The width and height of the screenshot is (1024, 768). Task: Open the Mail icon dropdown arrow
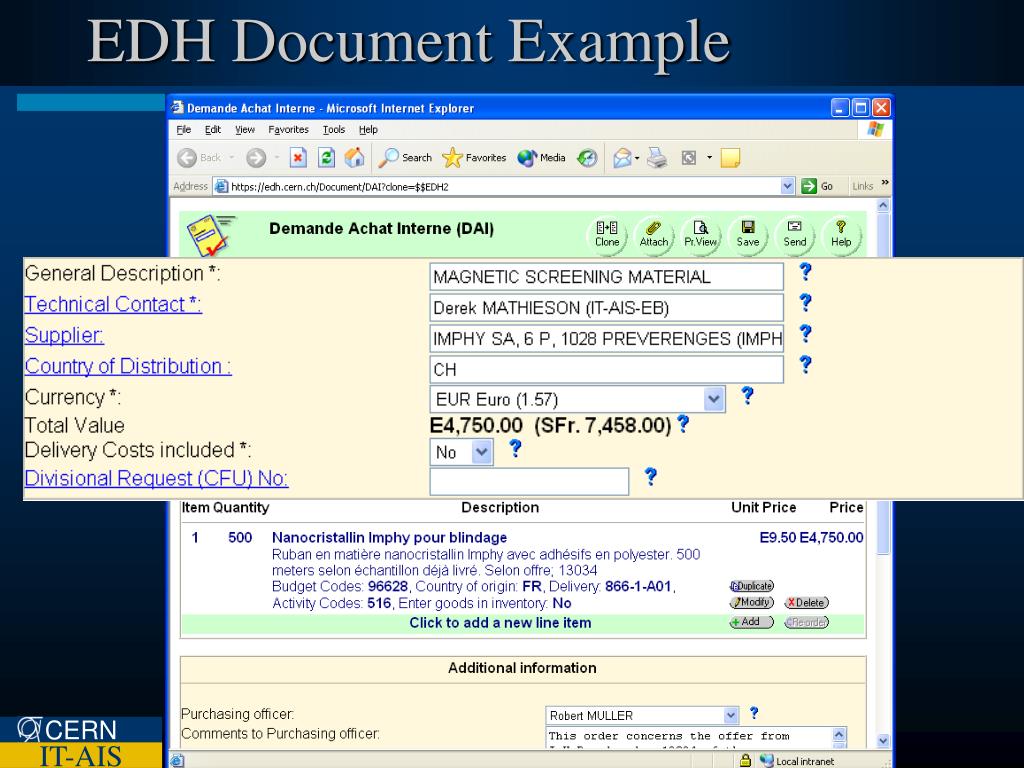tap(637, 157)
